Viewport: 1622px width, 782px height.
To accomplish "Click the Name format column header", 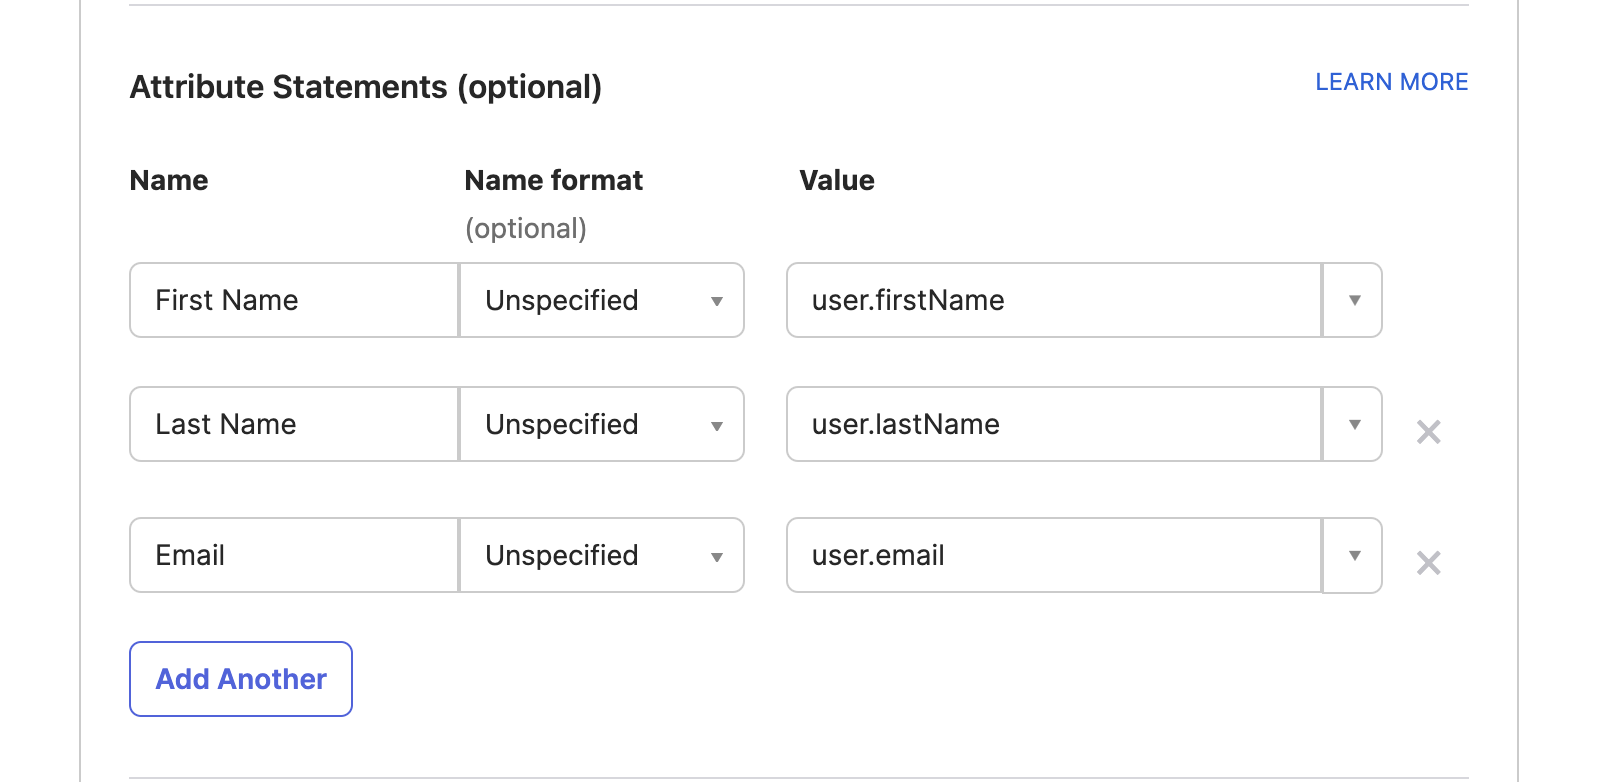I will click(x=553, y=181).
